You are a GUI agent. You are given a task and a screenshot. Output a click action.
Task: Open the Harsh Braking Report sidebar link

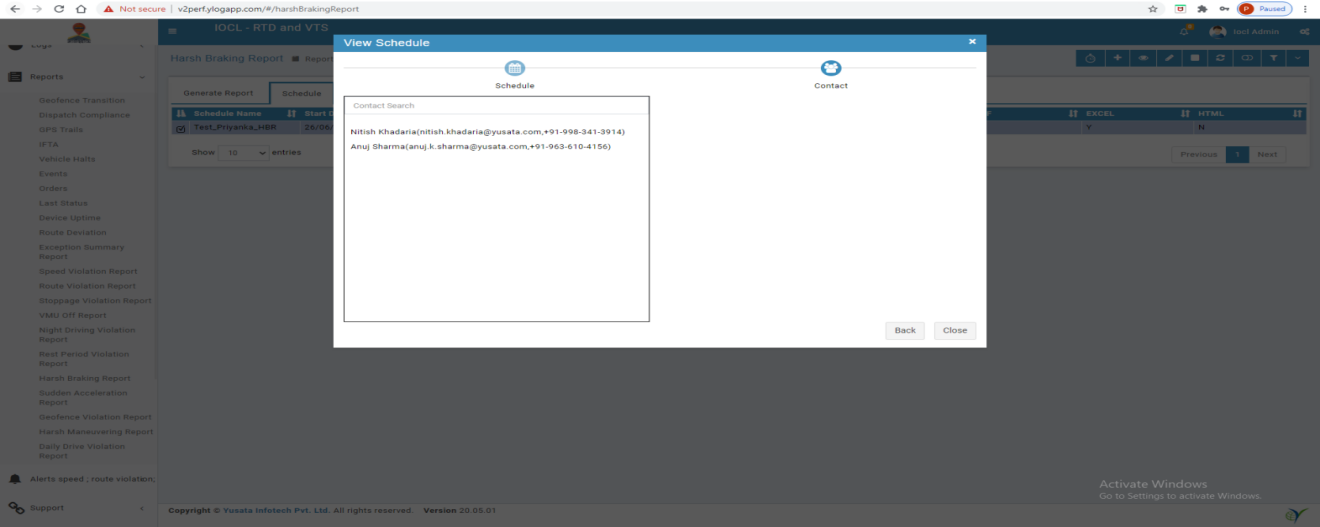pos(84,378)
